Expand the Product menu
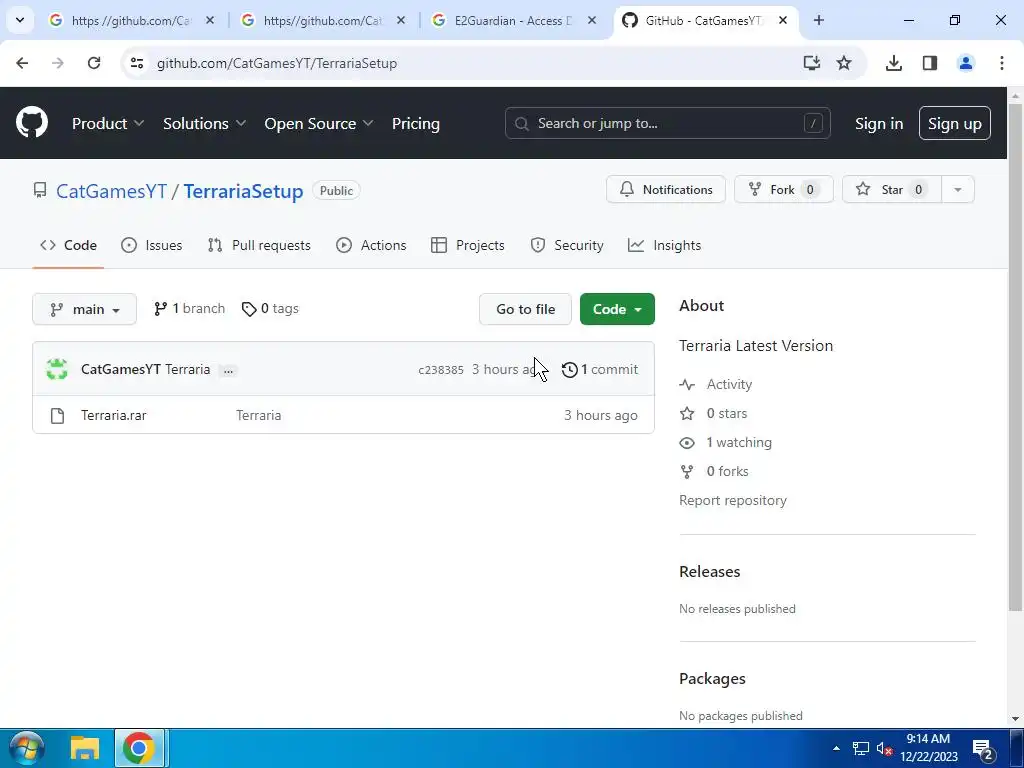This screenshot has width=1024, height=768. [x=108, y=123]
